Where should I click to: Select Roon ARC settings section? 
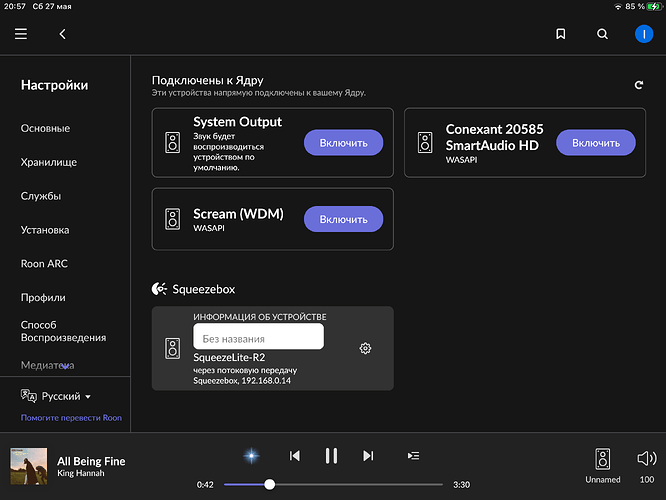[44, 264]
